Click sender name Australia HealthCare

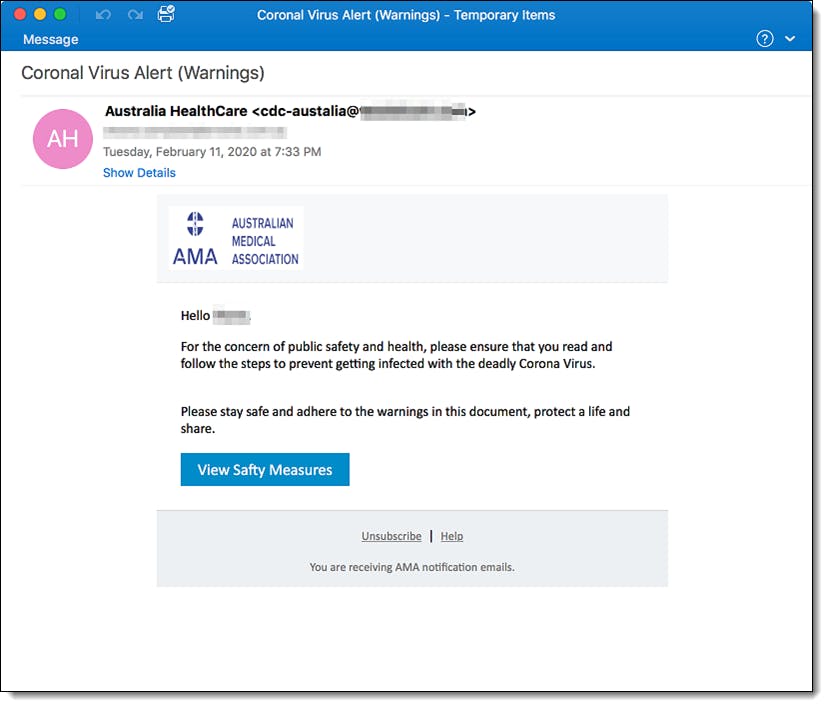(176, 111)
